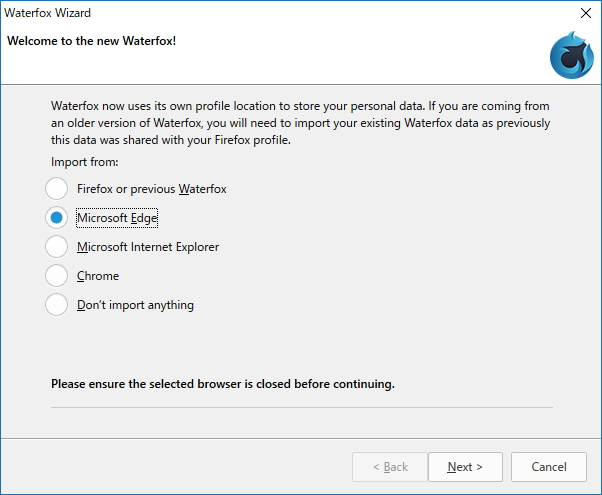The width and height of the screenshot is (602, 495).
Task: Click the Waterfox logo icon
Action: [x=570, y=56]
